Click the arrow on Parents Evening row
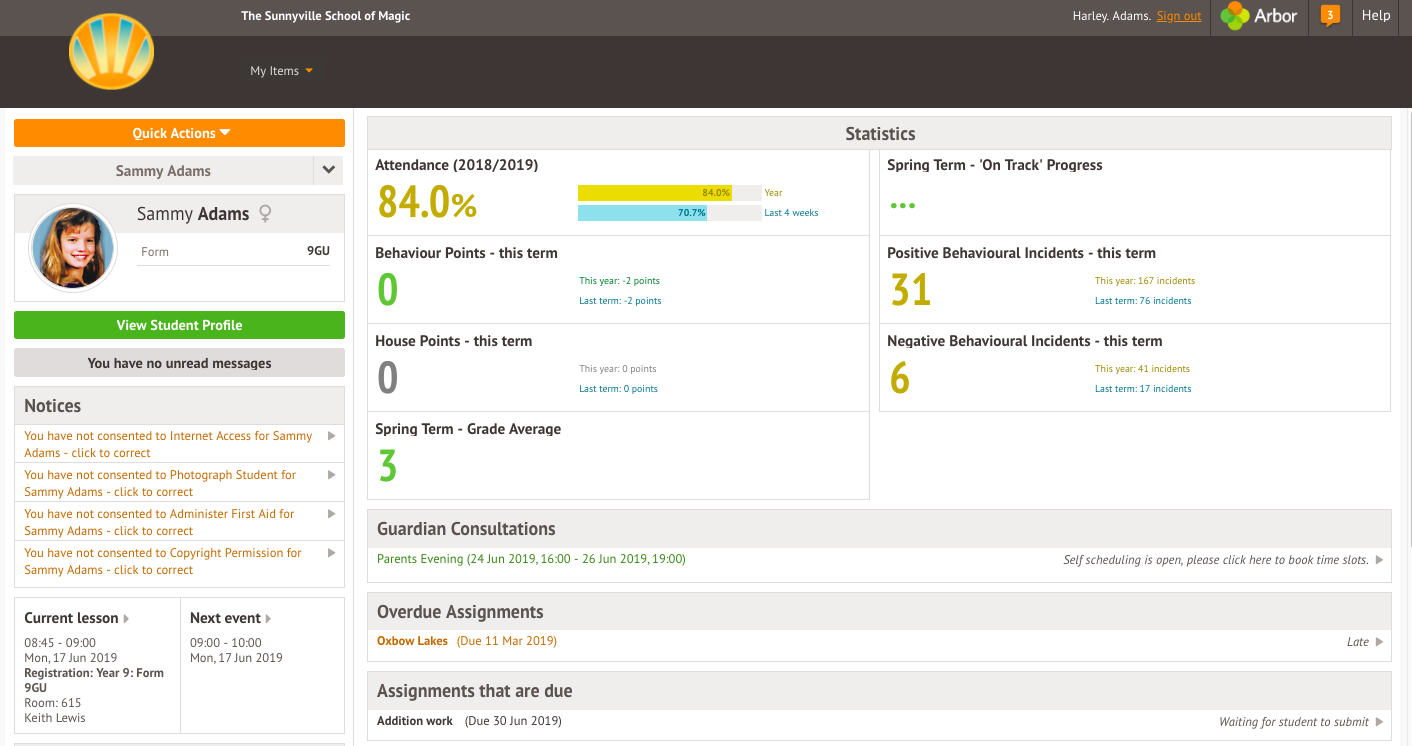The image size is (1412, 746). coord(1380,560)
